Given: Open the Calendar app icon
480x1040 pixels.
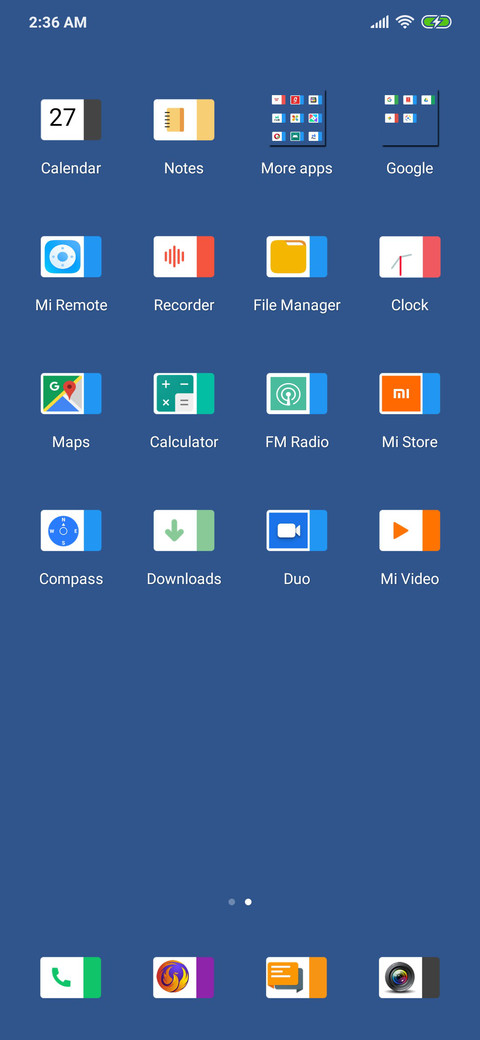Looking at the screenshot, I should point(71,120).
